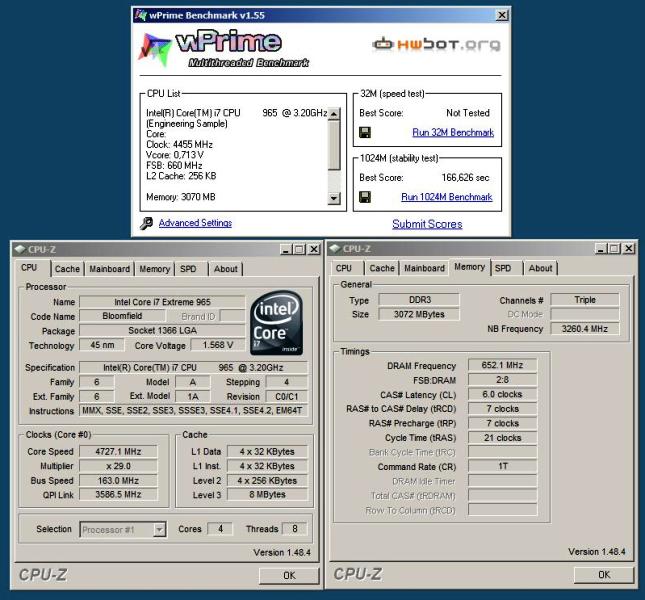The image size is (645, 600).
Task: Switch to Memory tab in left CPU-Z
Action: pos(155,269)
